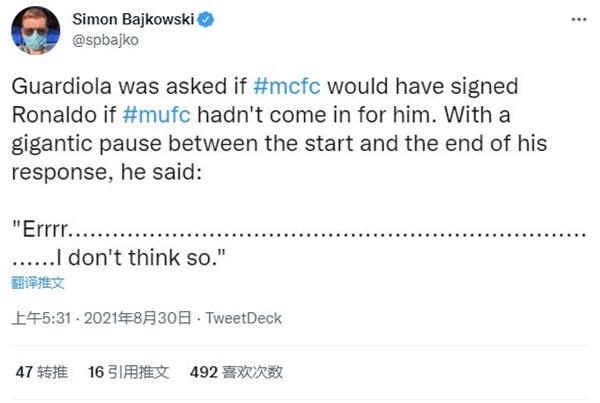Image resolution: width=600 pixels, height=403 pixels.
Task: Click the word Guardiola in the tweet
Action: pos(61,86)
